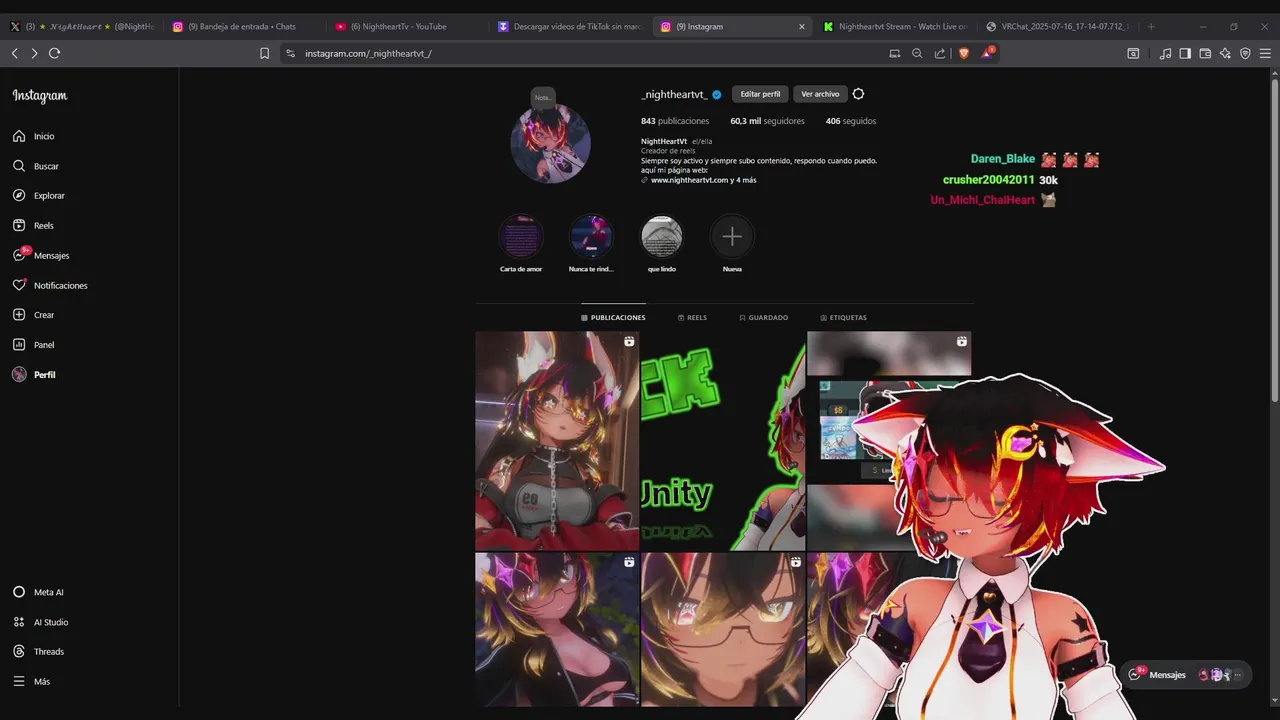The image size is (1280, 720).
Task: Switch to Bandeja de entrada Chats tab
Action: 243,27
